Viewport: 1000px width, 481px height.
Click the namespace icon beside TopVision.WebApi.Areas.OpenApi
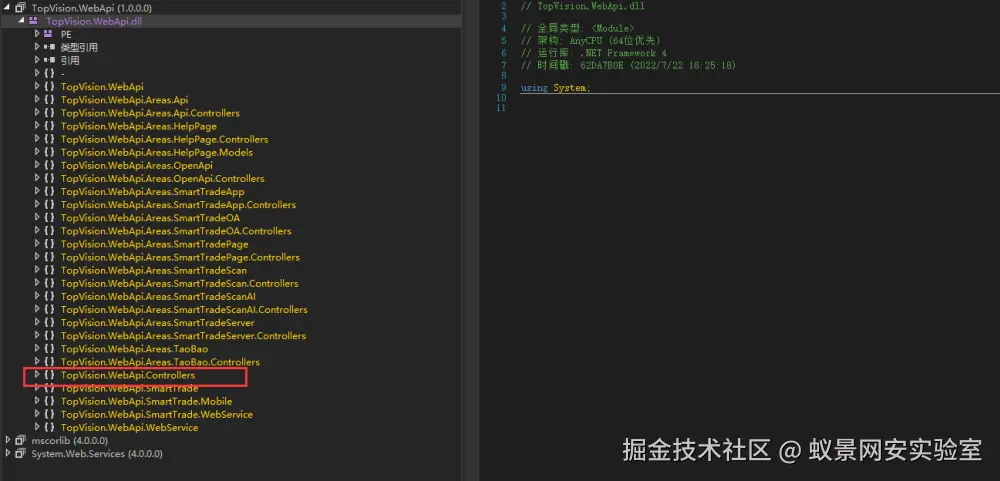(x=49, y=165)
